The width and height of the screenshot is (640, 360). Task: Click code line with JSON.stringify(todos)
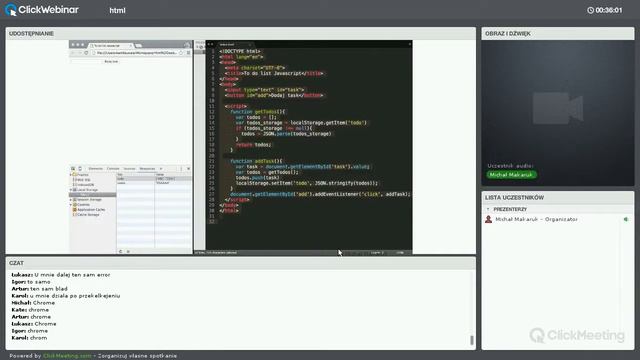(307, 183)
